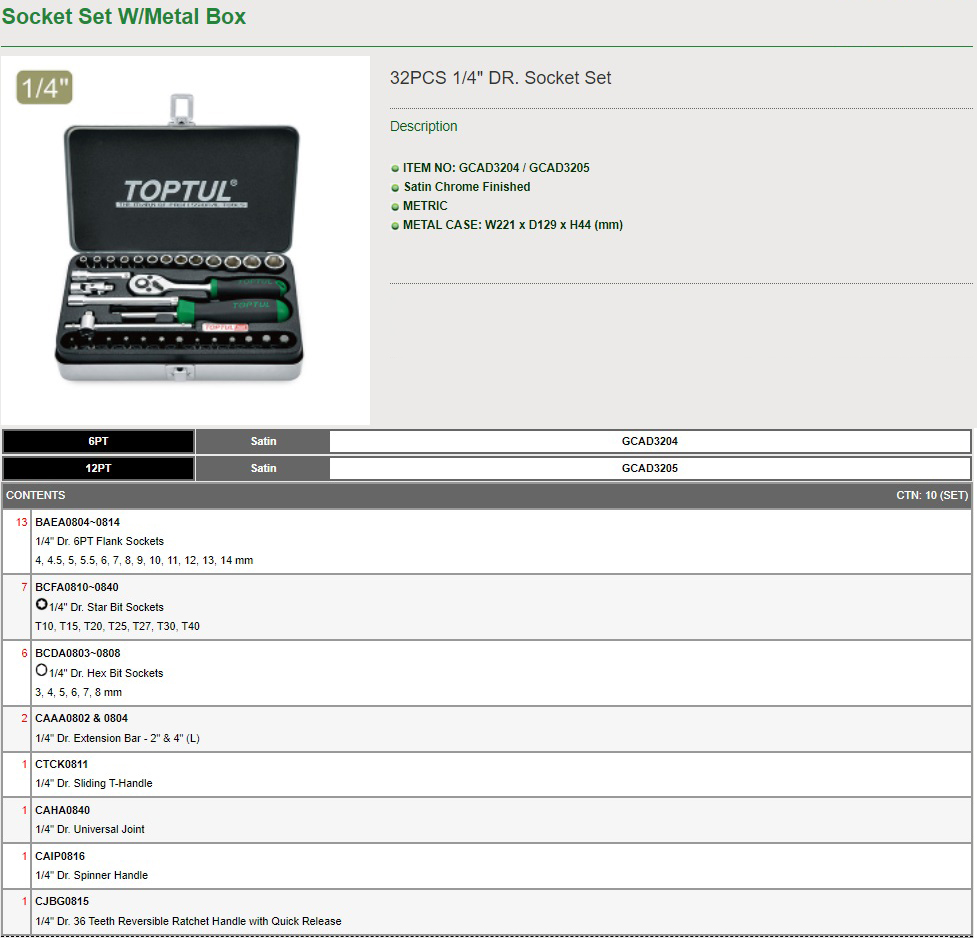Click "1/4" Dr. 6PT Flank Sockets" text
This screenshot has height=938, width=977.
click(x=100, y=542)
